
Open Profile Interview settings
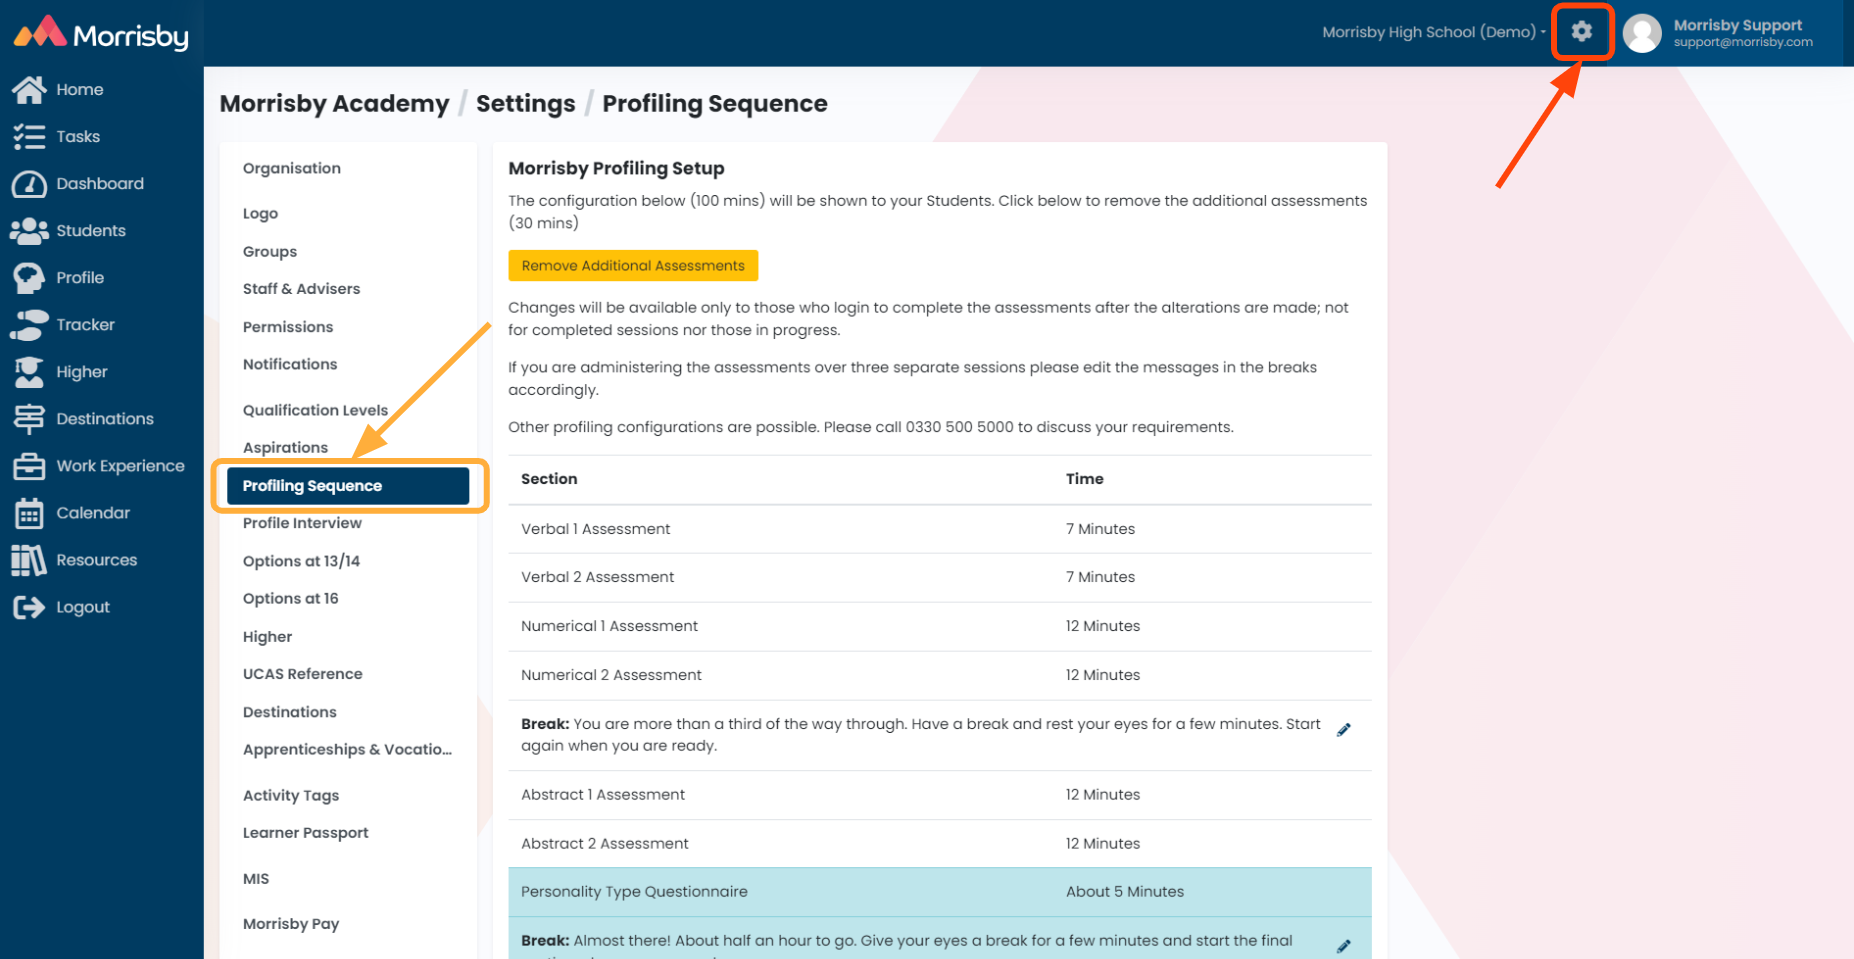coord(302,523)
